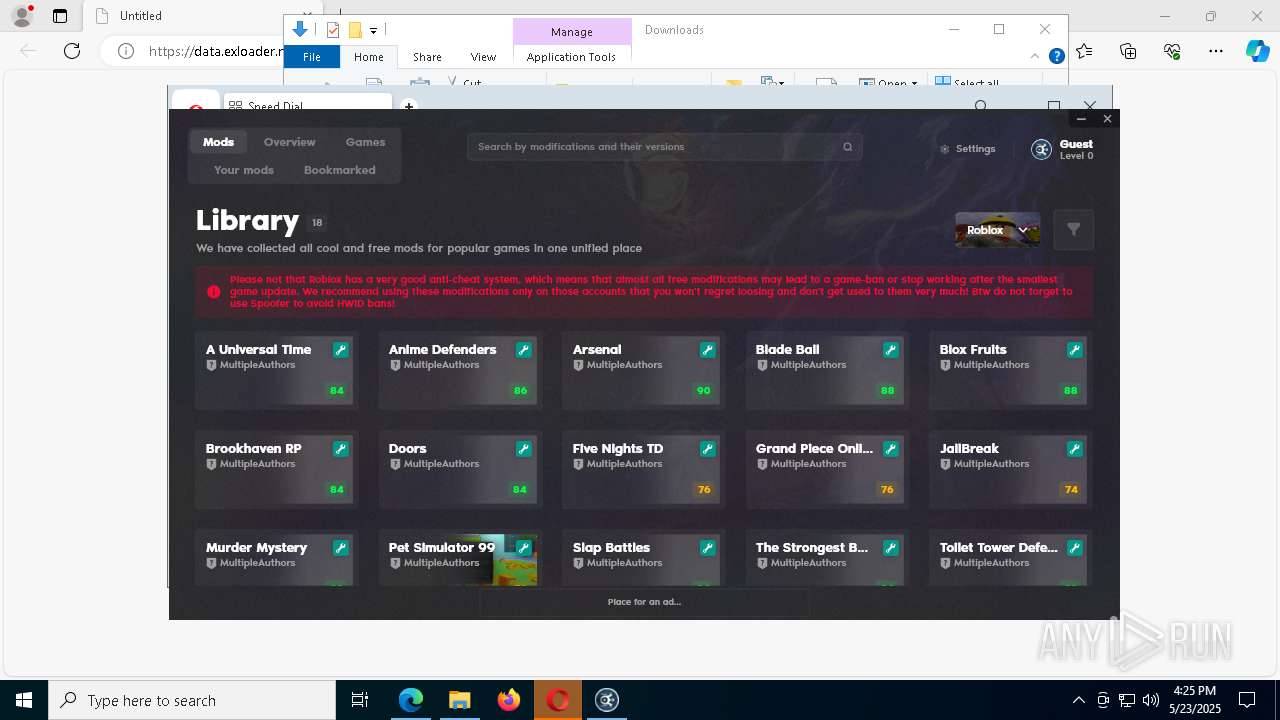Select the Share ribbon tab in Explorer
The image size is (1280, 720).
point(427,57)
